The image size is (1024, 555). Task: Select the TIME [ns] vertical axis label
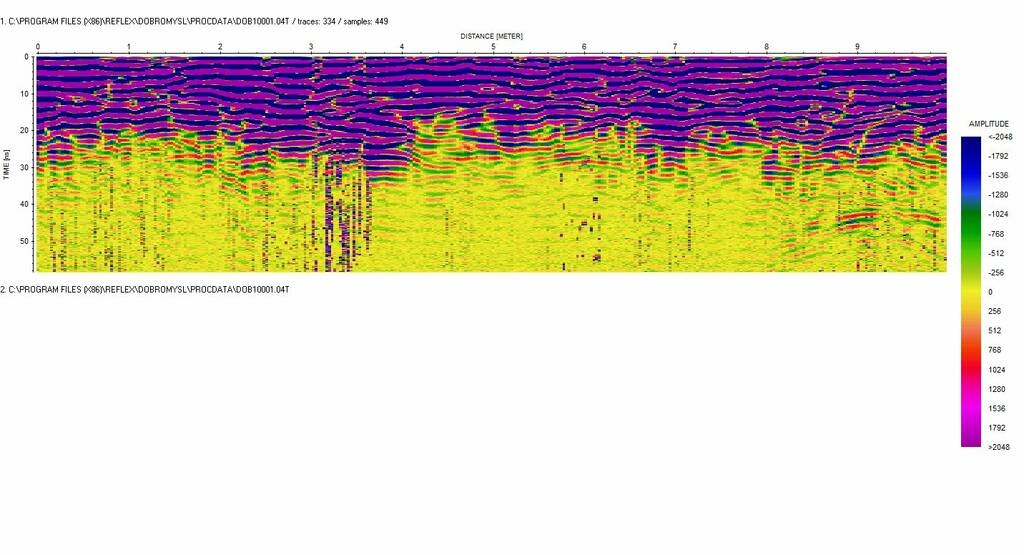[6, 165]
